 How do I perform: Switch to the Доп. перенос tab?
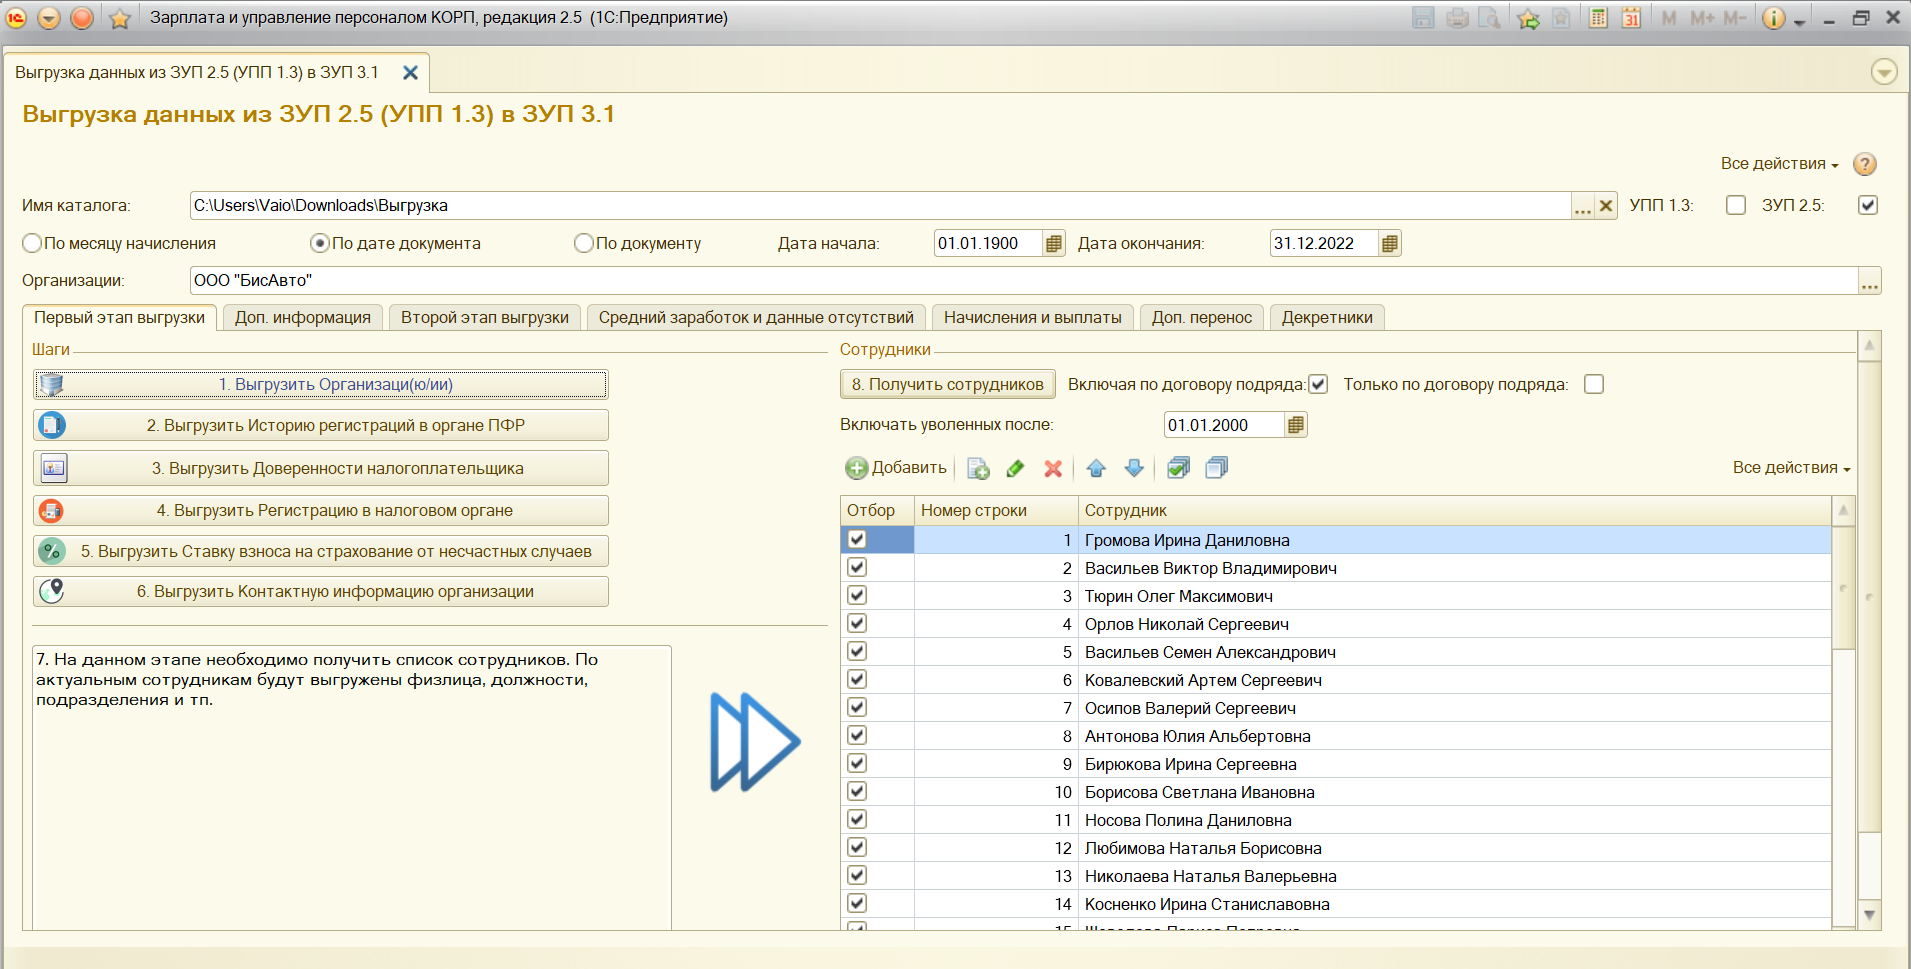(x=1202, y=318)
